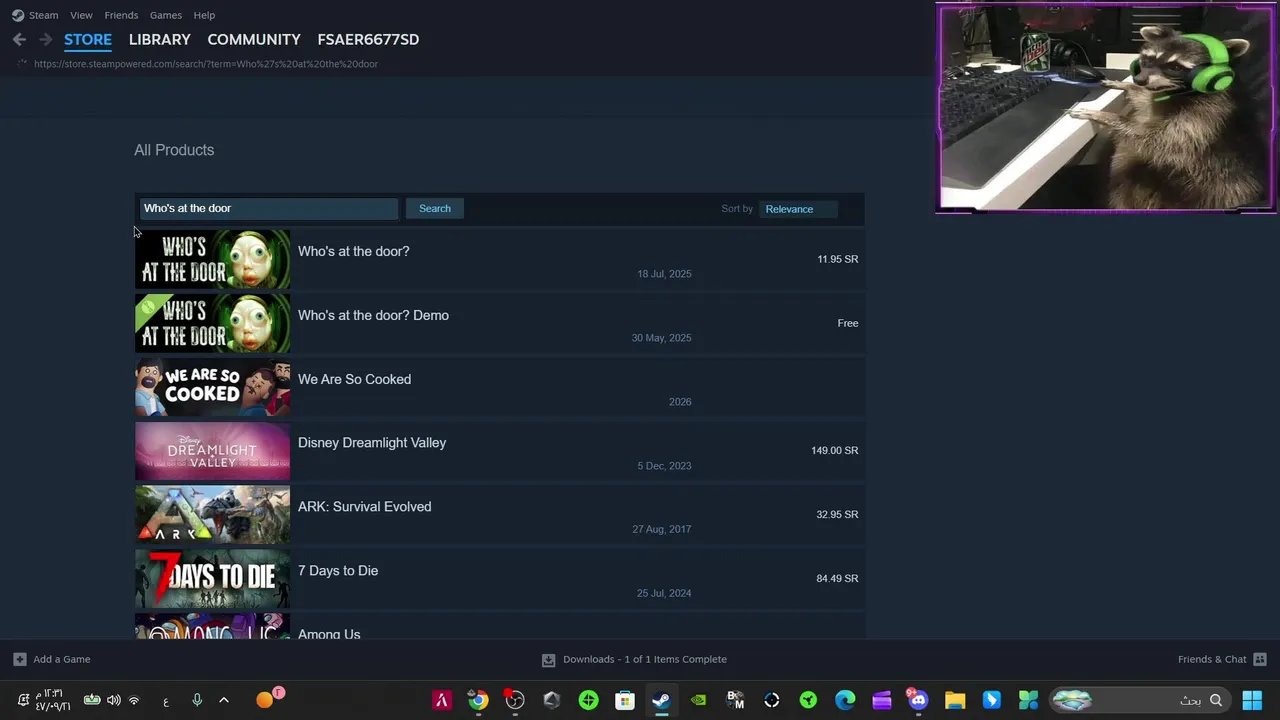This screenshot has height=720, width=1280.
Task: Click the Who's at the door? game thumbnail
Action: [212, 260]
